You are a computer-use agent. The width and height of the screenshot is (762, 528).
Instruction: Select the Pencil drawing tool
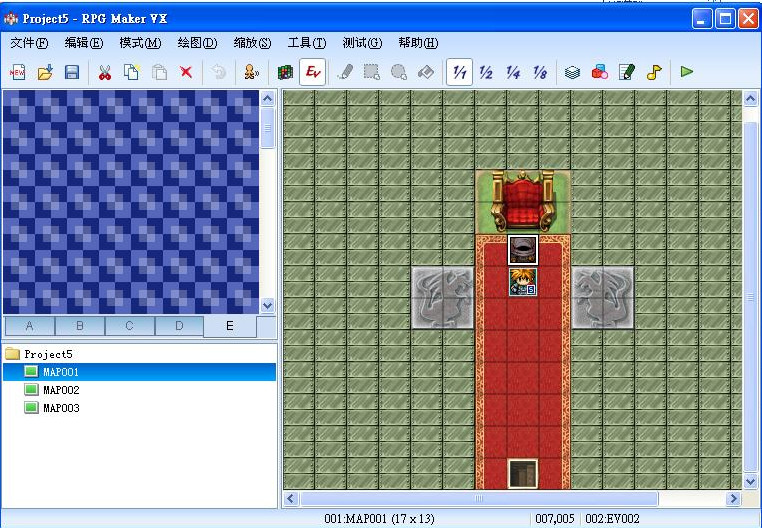pos(345,72)
